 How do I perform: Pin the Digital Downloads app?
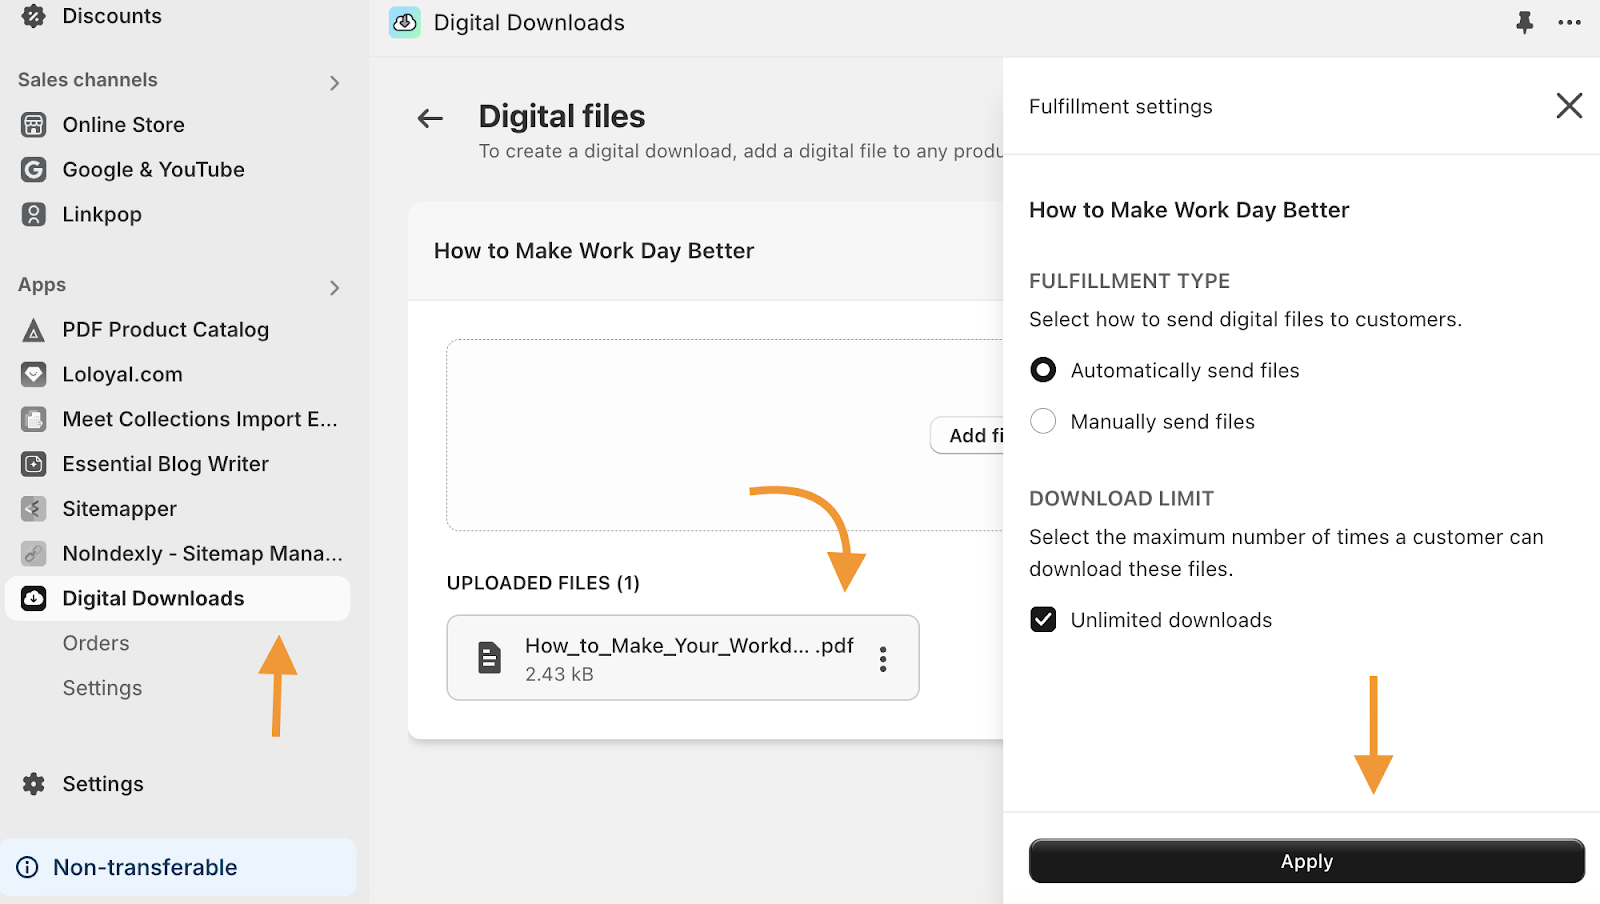point(1524,22)
